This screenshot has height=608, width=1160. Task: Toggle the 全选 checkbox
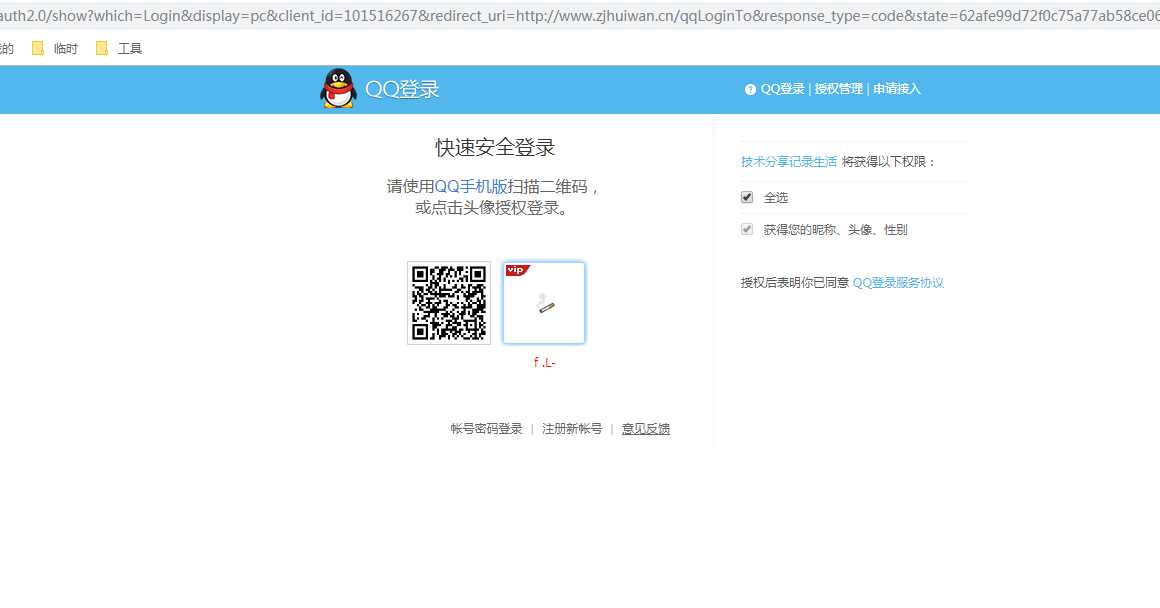coord(747,197)
